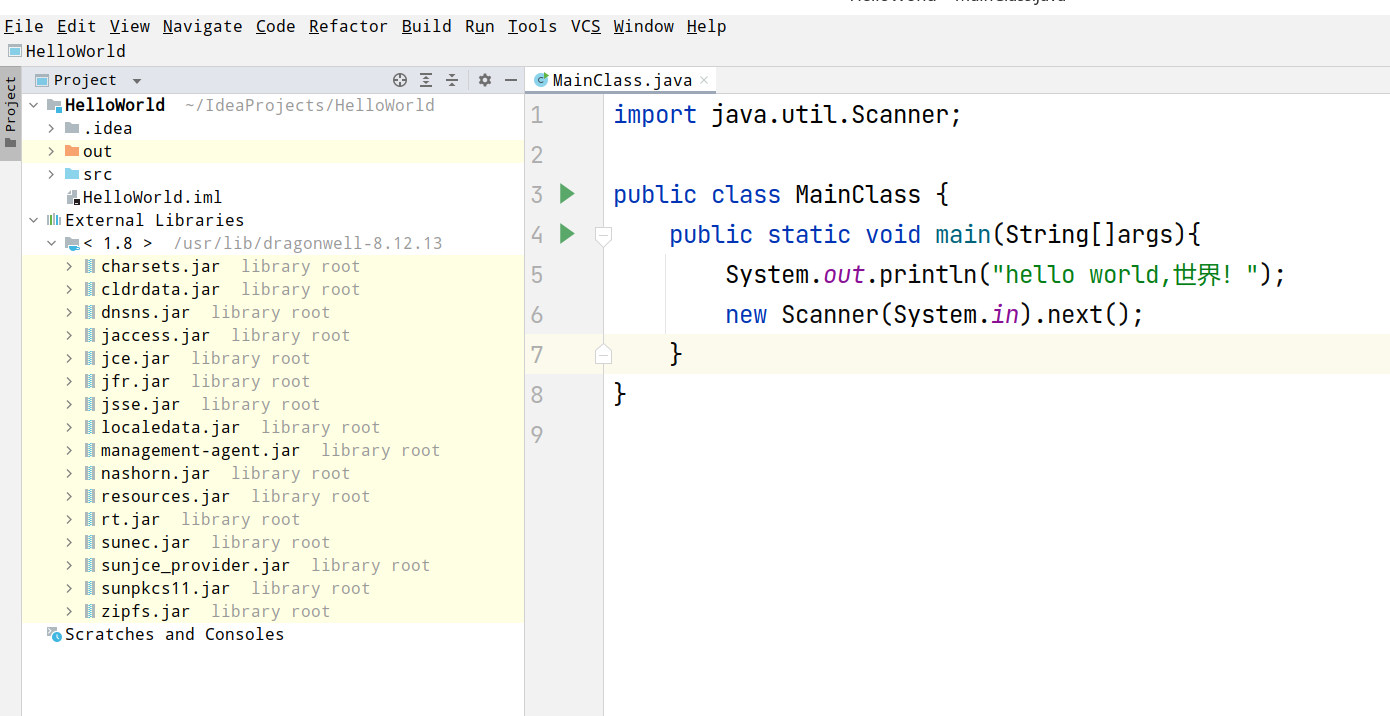
Task: Click the Scratches and Consoles icon
Action: [x=54, y=634]
